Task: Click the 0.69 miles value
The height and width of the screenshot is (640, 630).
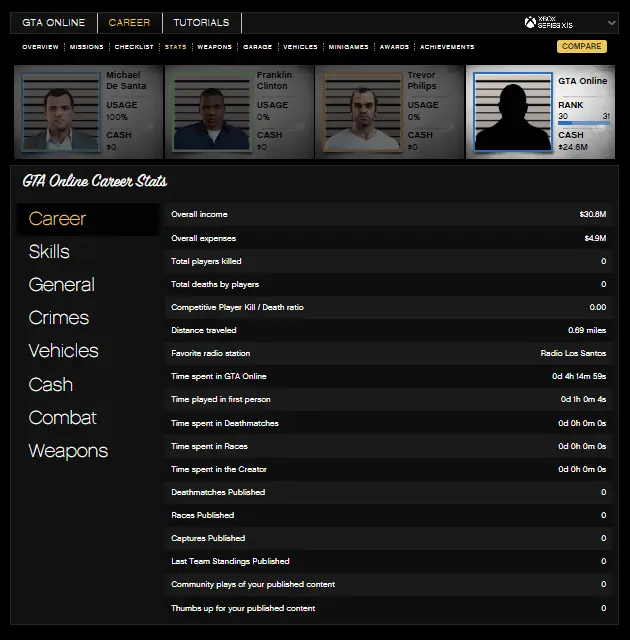Action: point(587,330)
